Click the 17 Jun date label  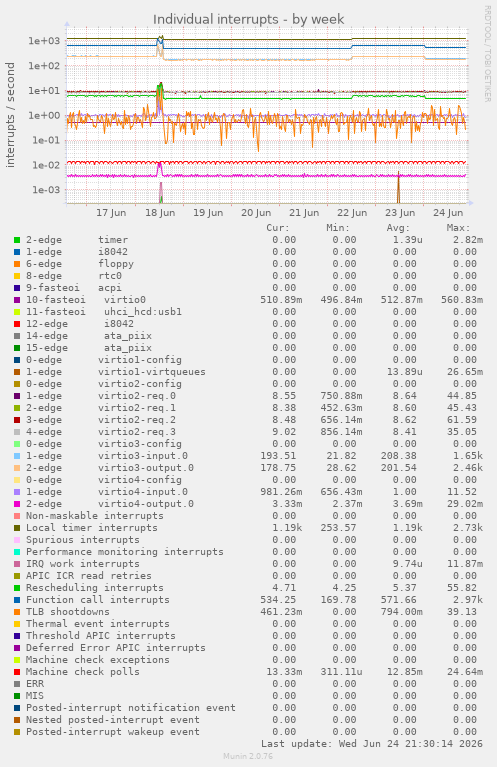coord(111,213)
